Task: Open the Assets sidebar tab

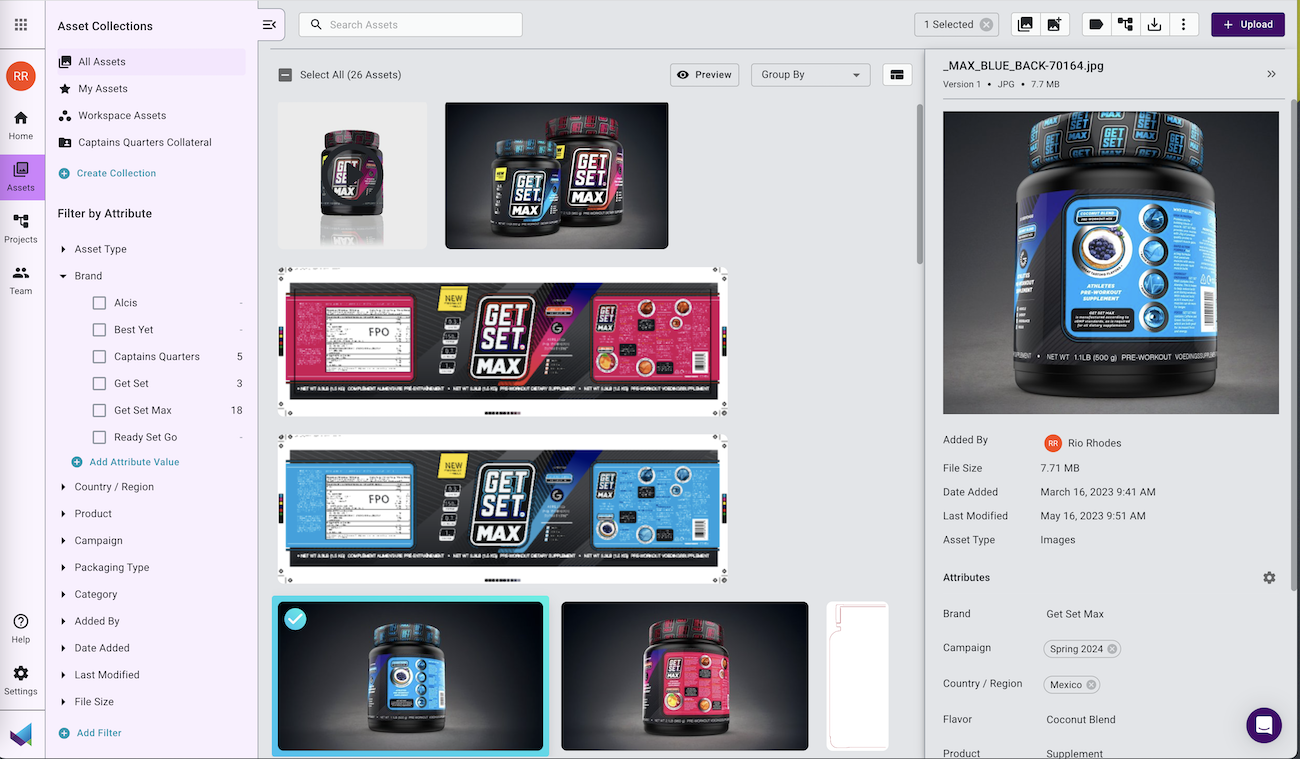Action: (x=21, y=177)
